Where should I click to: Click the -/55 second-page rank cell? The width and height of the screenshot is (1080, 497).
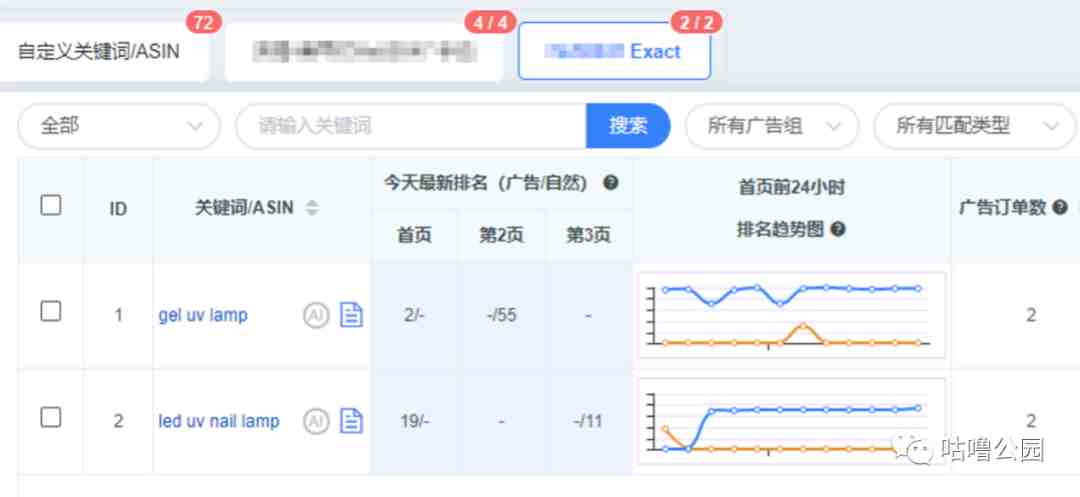pyautogui.click(x=501, y=315)
